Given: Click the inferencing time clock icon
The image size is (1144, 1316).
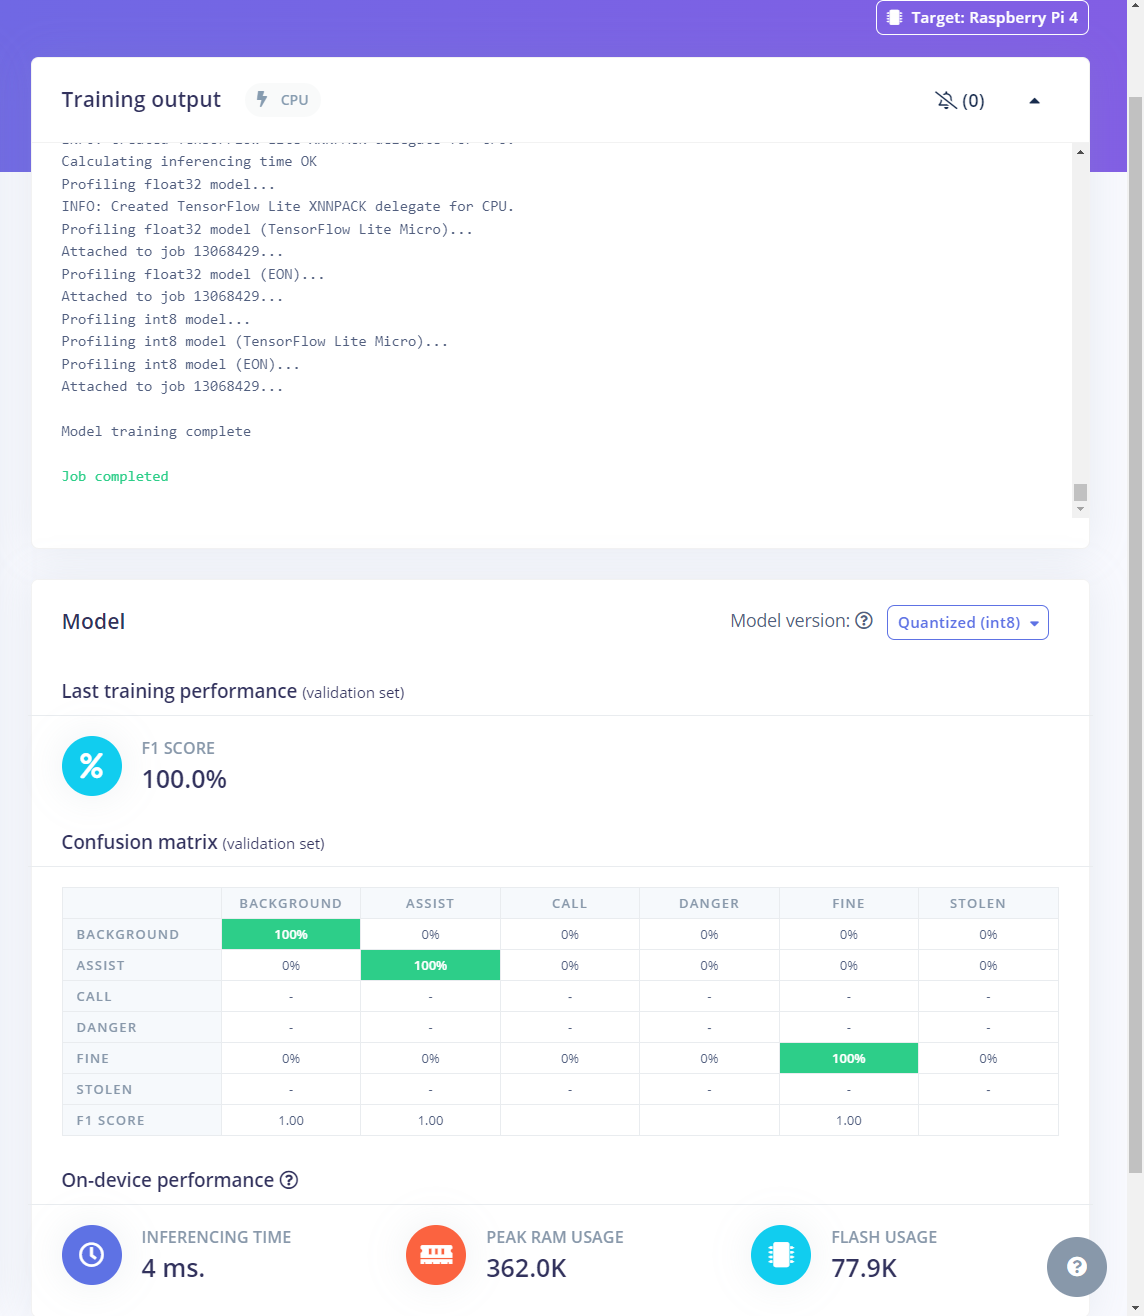Looking at the screenshot, I should [x=92, y=1254].
